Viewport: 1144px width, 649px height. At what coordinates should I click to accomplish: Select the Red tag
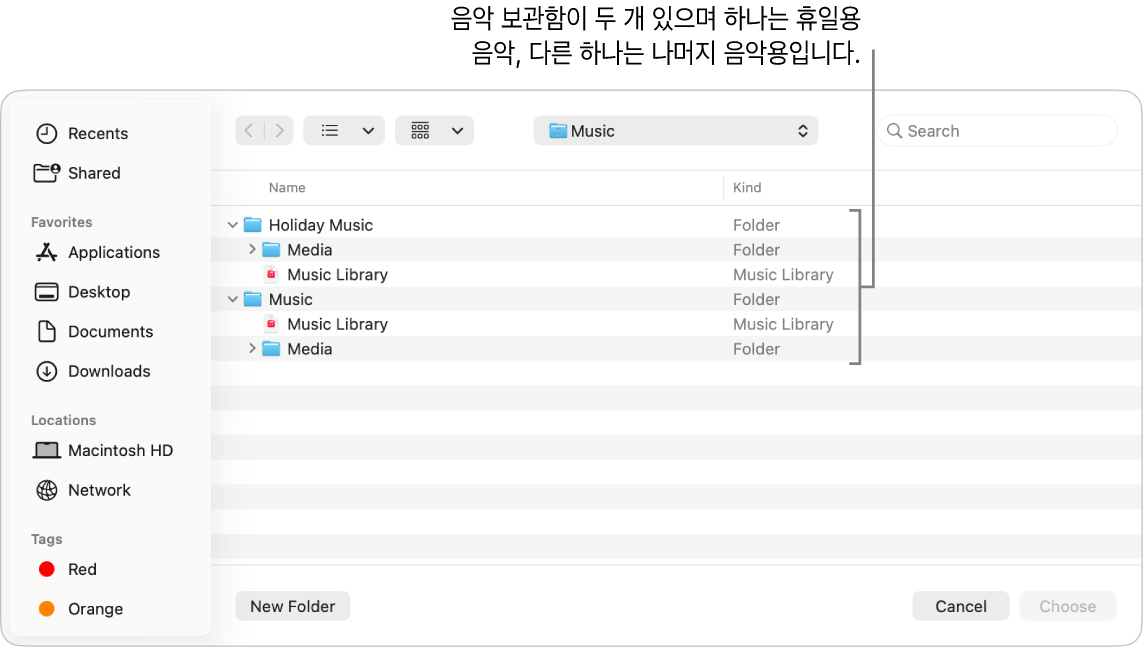coord(67,570)
